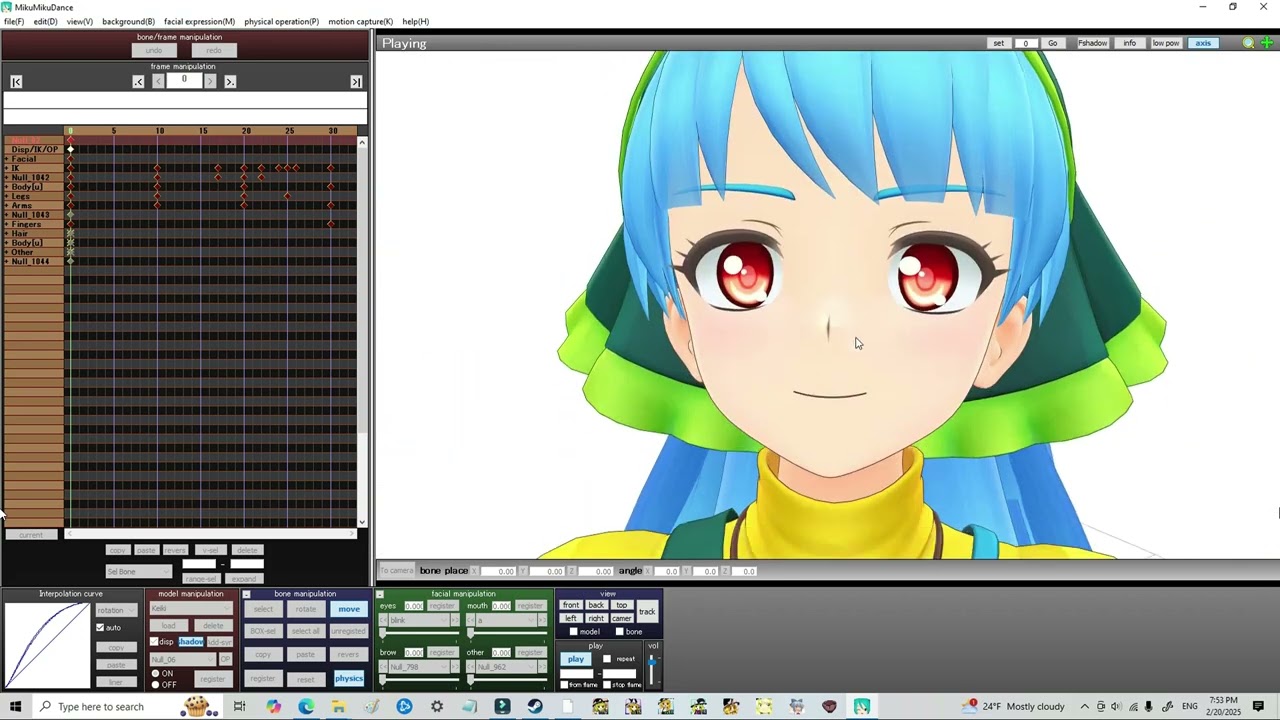The height and width of the screenshot is (720, 1280).
Task: Launch Microsoft Edge from the taskbar
Action: click(x=306, y=707)
